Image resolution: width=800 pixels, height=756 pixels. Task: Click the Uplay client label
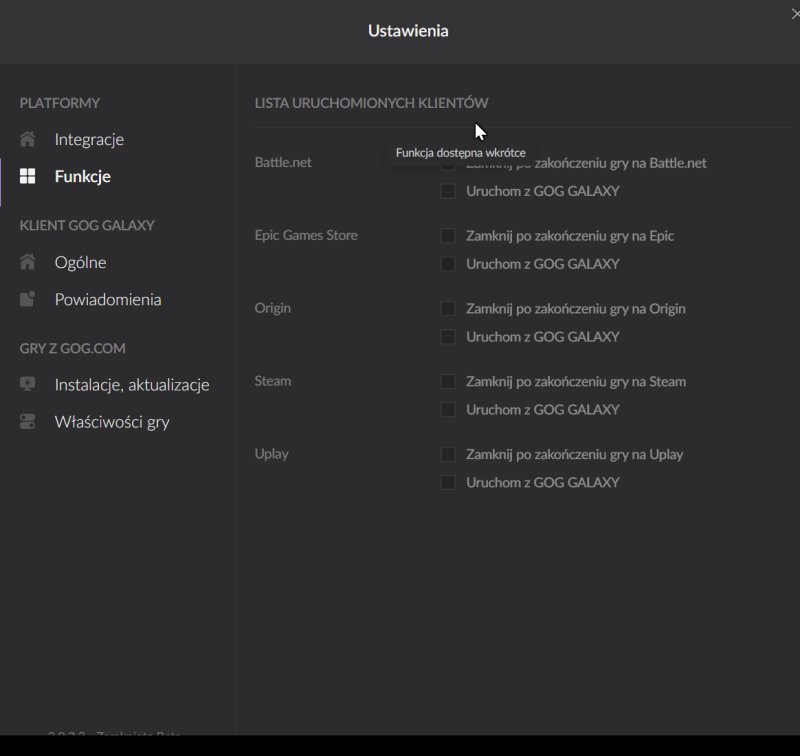(271, 454)
